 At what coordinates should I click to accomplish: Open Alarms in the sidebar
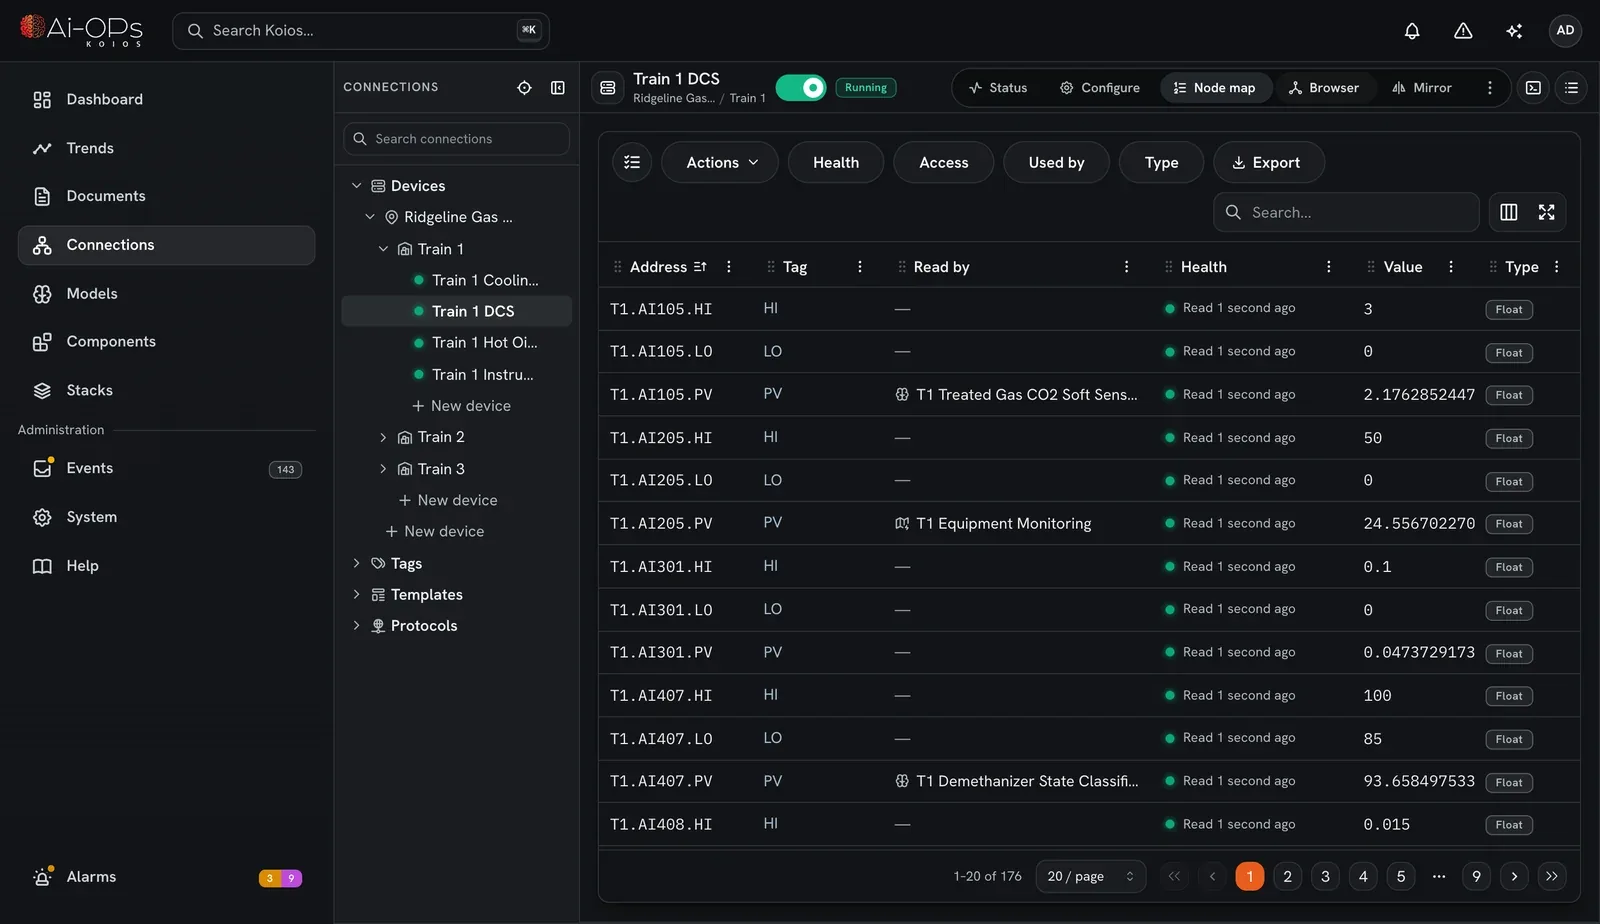pyautogui.click(x=166, y=877)
